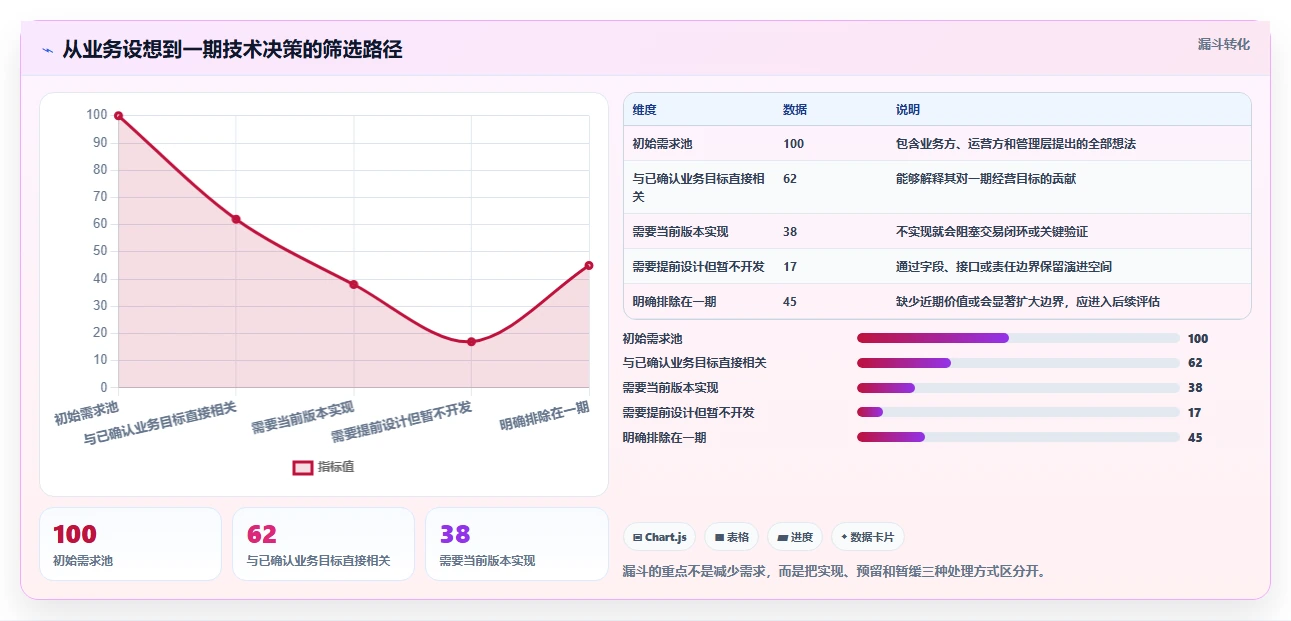
Task: Toggle the 指标值 legend swatch
Action: 303,467
